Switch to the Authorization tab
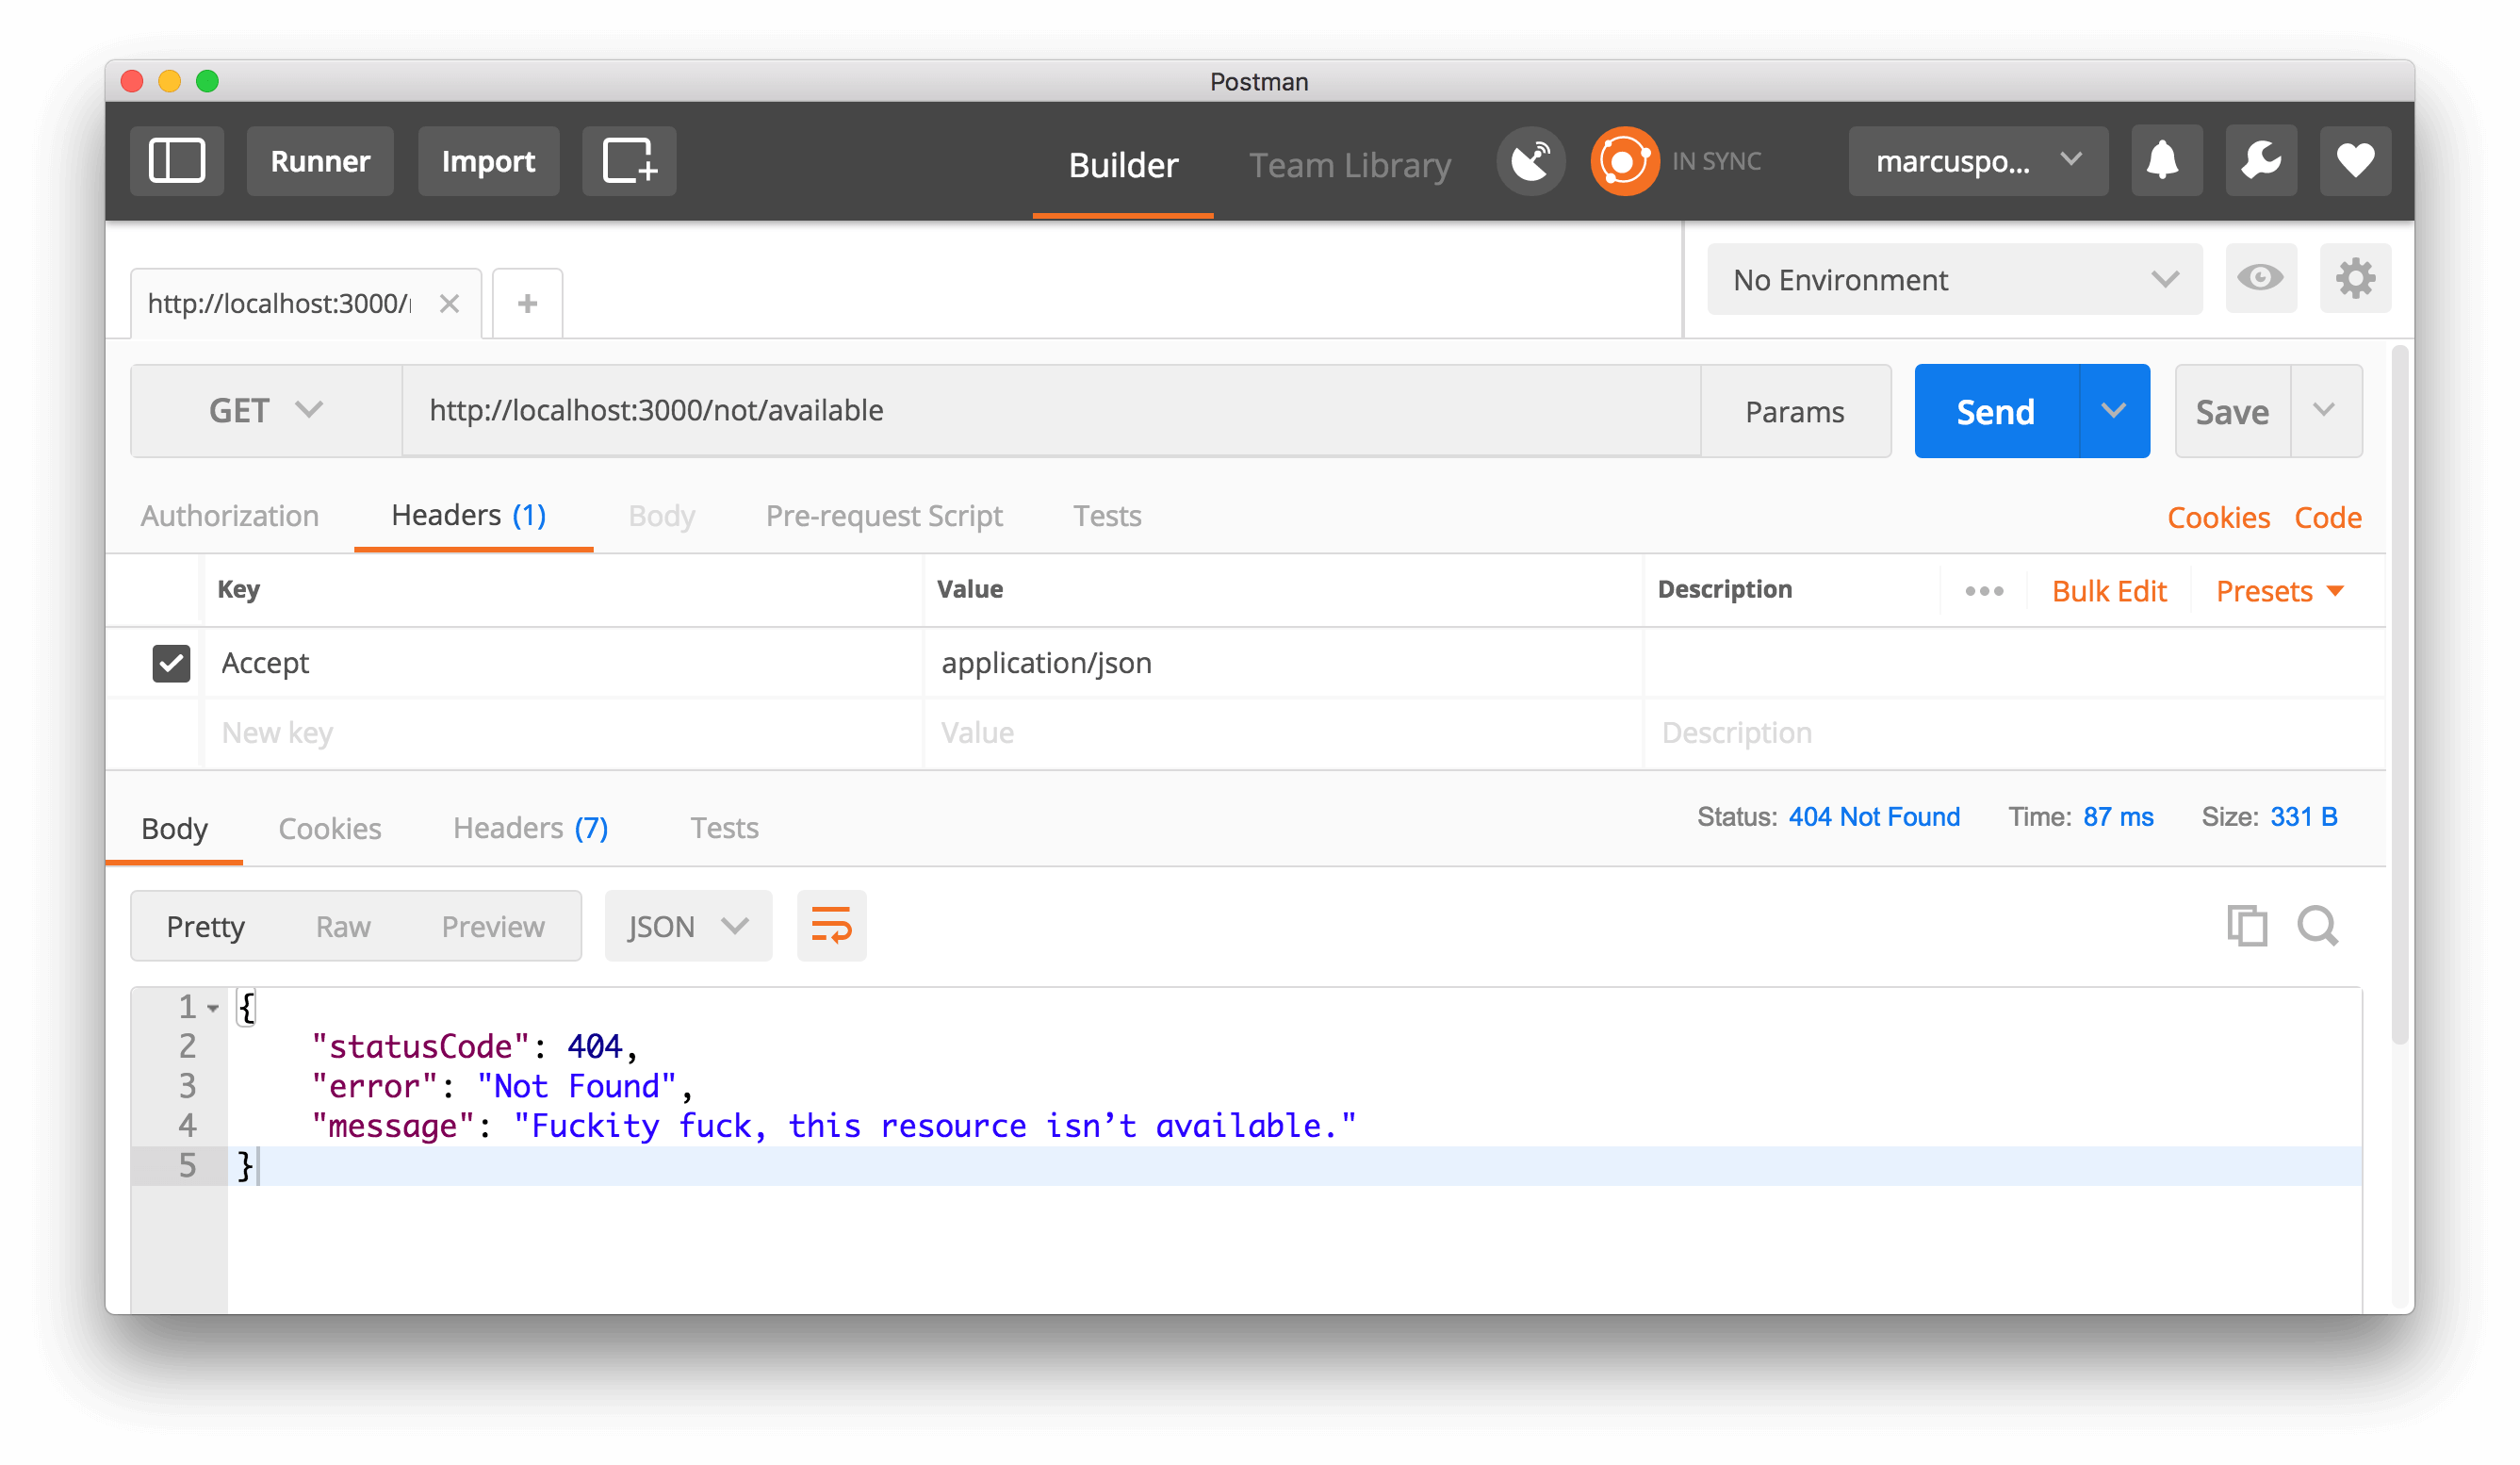2520x1465 pixels. [x=229, y=515]
